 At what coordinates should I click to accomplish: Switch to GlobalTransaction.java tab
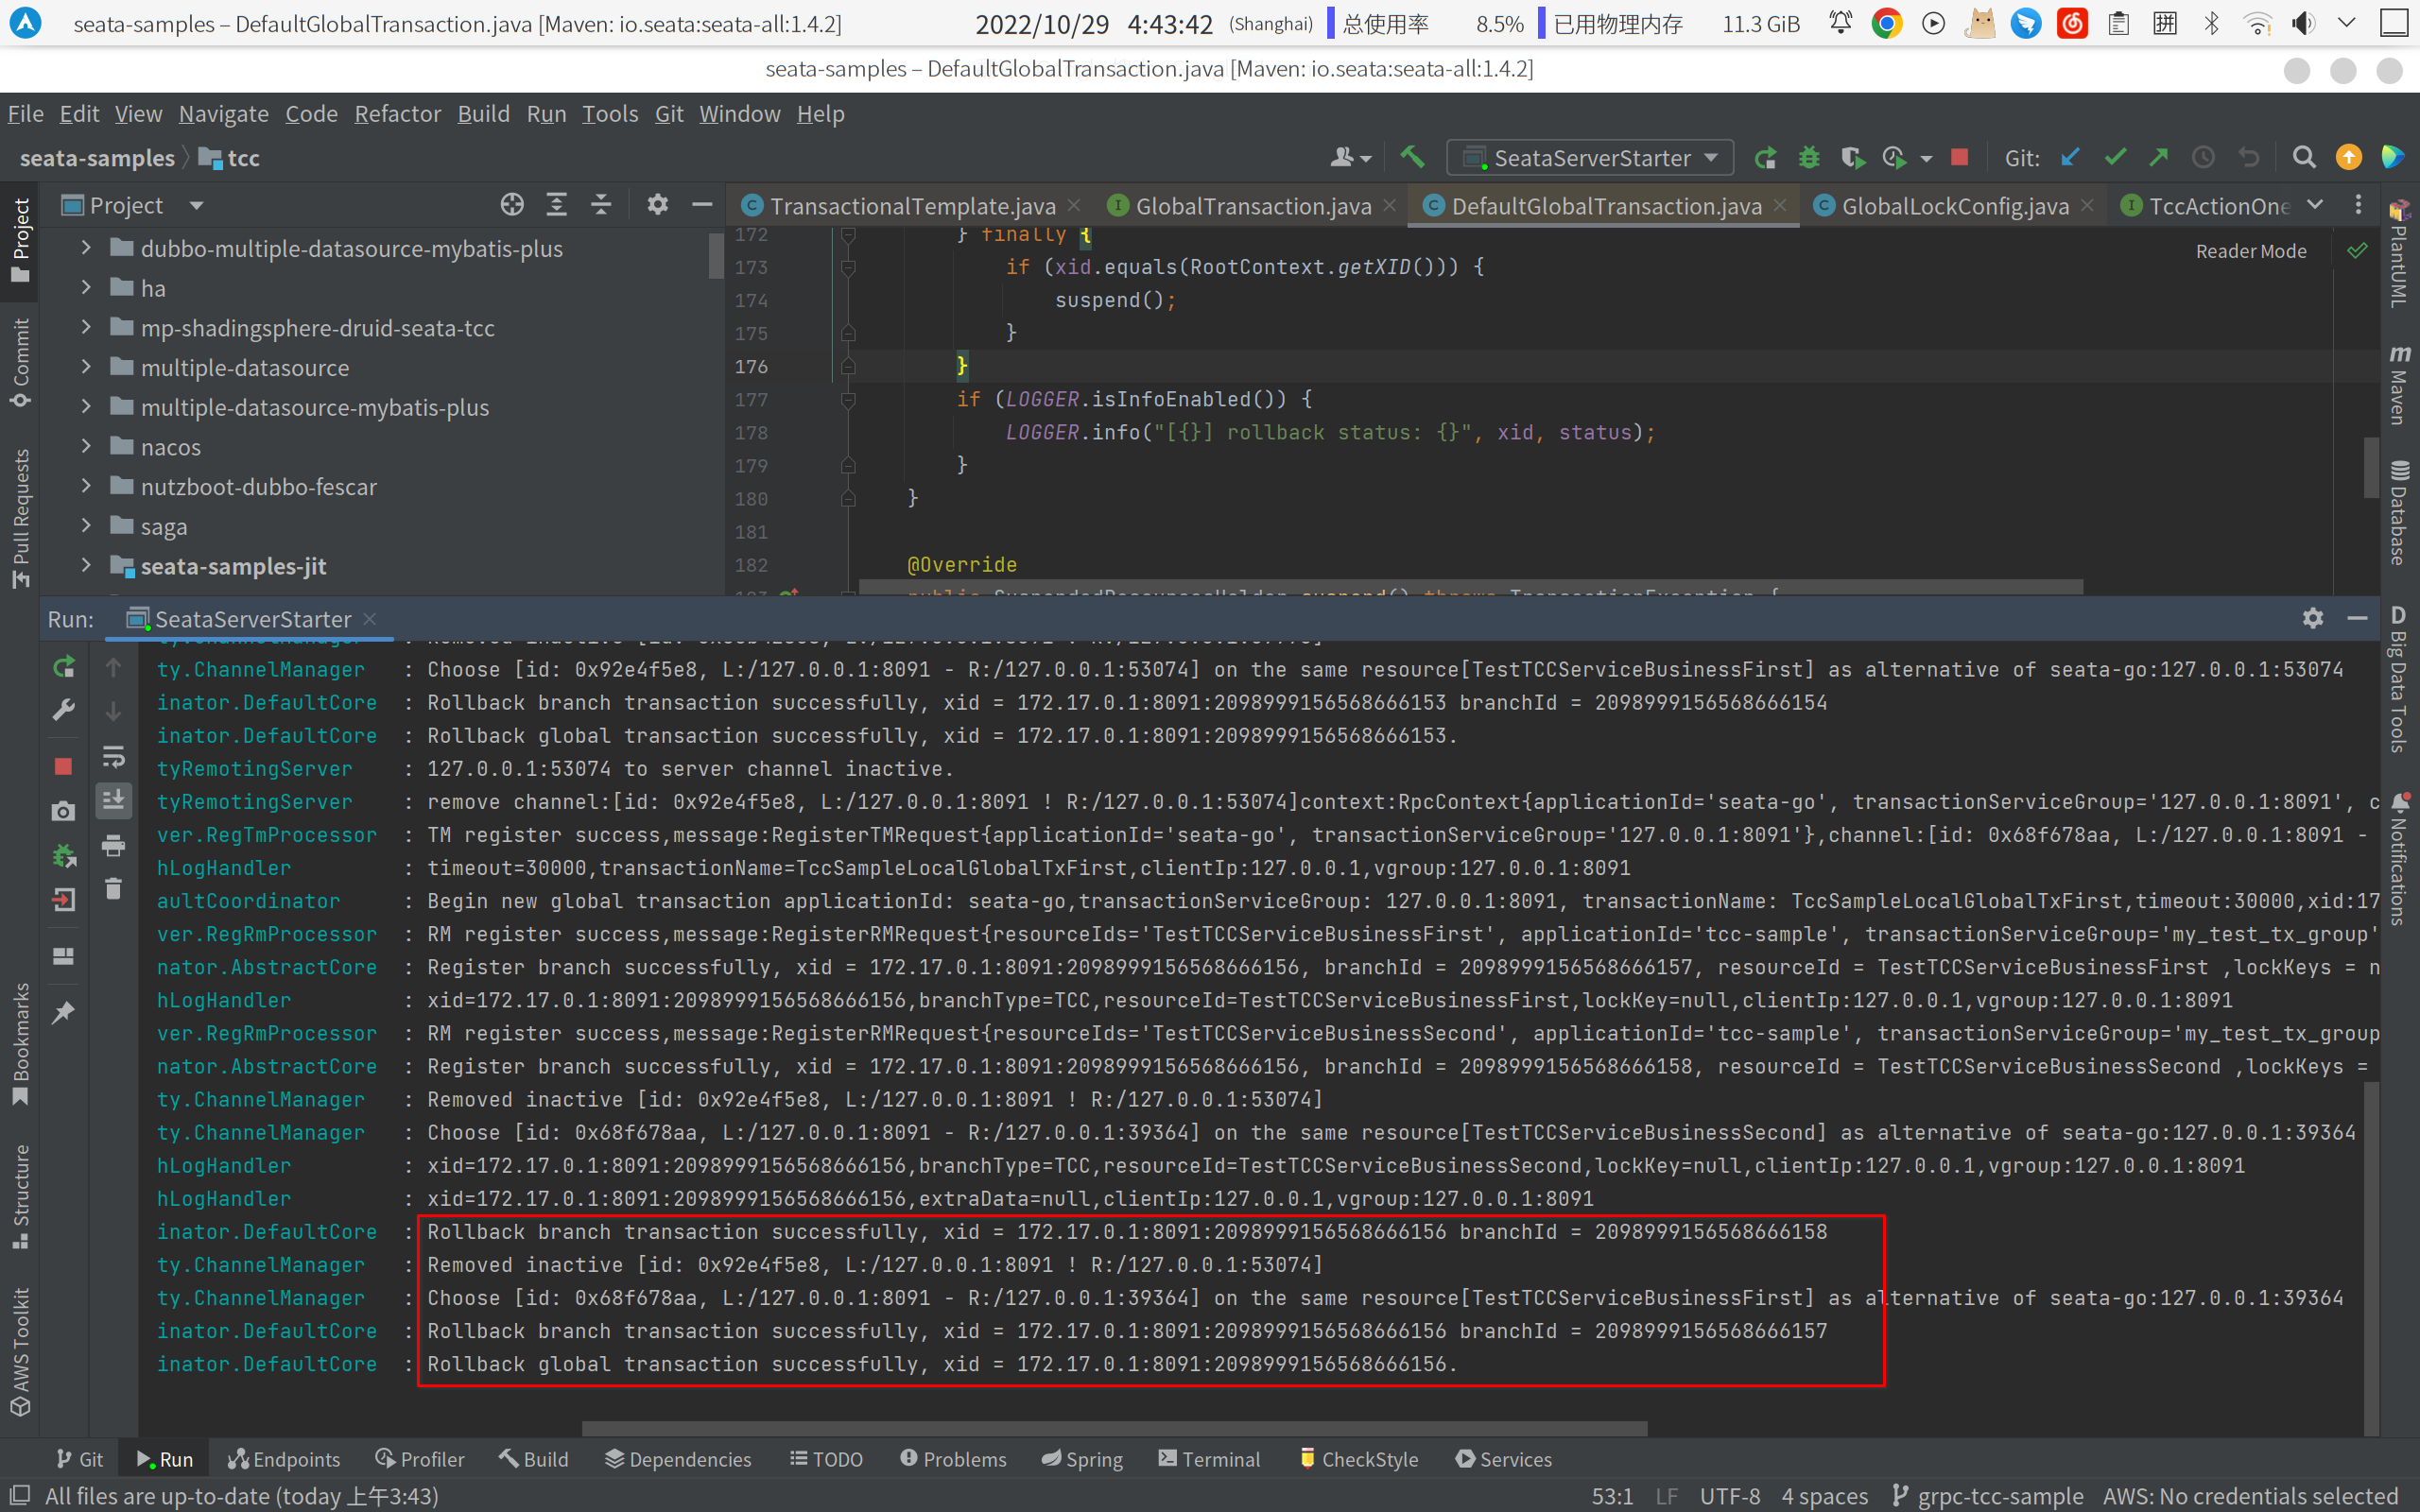click(x=1252, y=206)
